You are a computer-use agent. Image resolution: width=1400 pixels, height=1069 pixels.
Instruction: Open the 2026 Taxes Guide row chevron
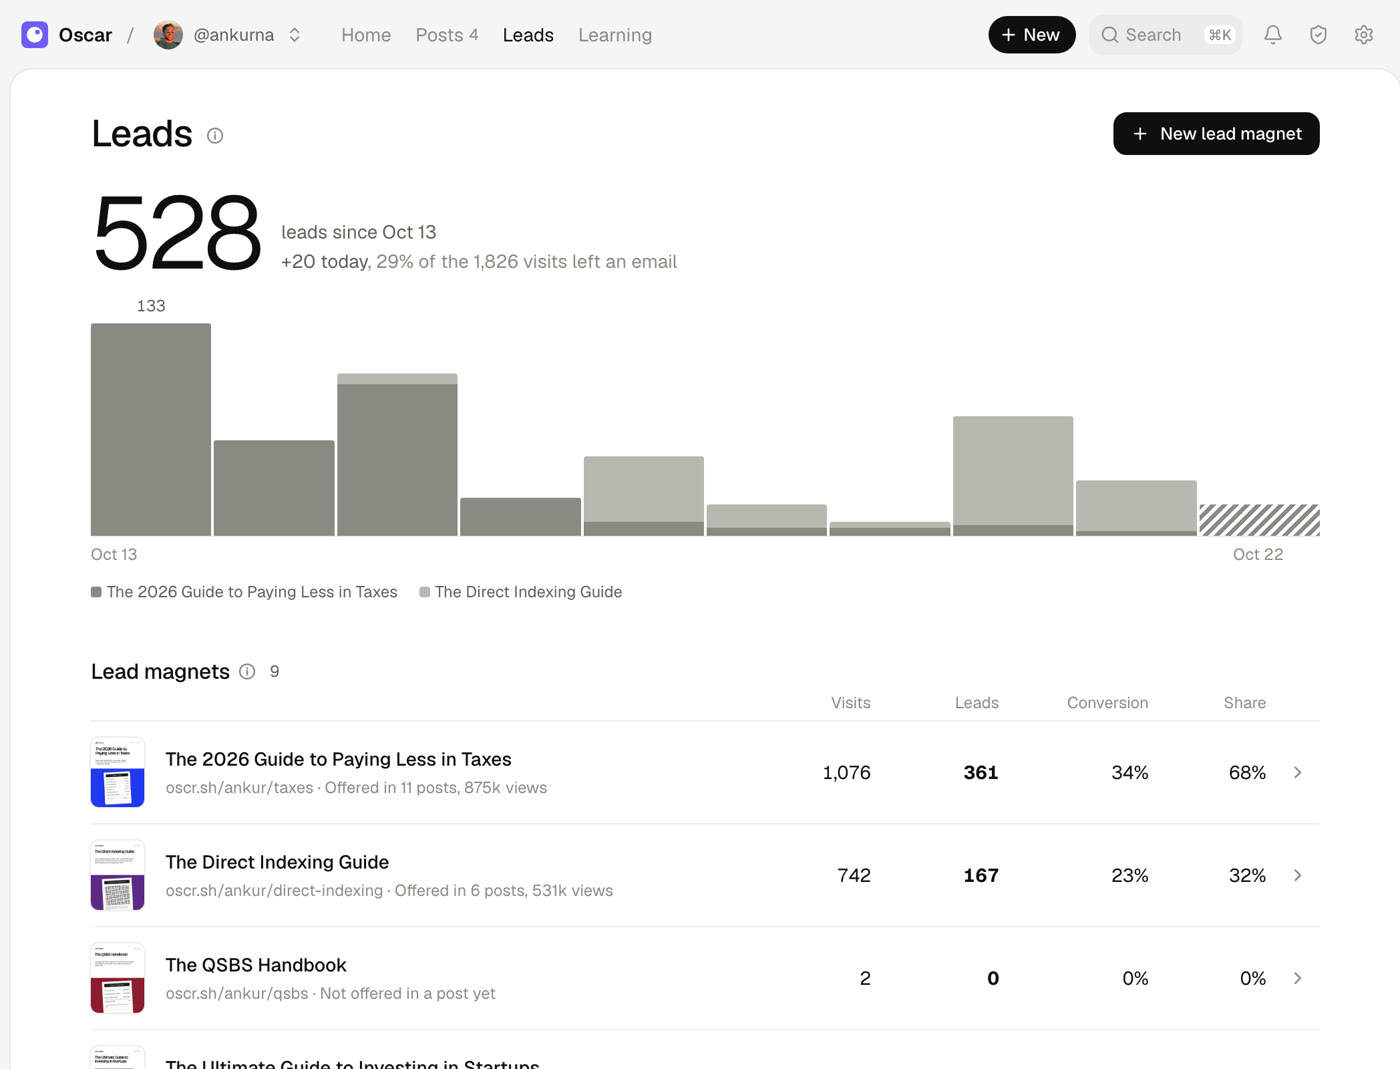click(x=1297, y=773)
